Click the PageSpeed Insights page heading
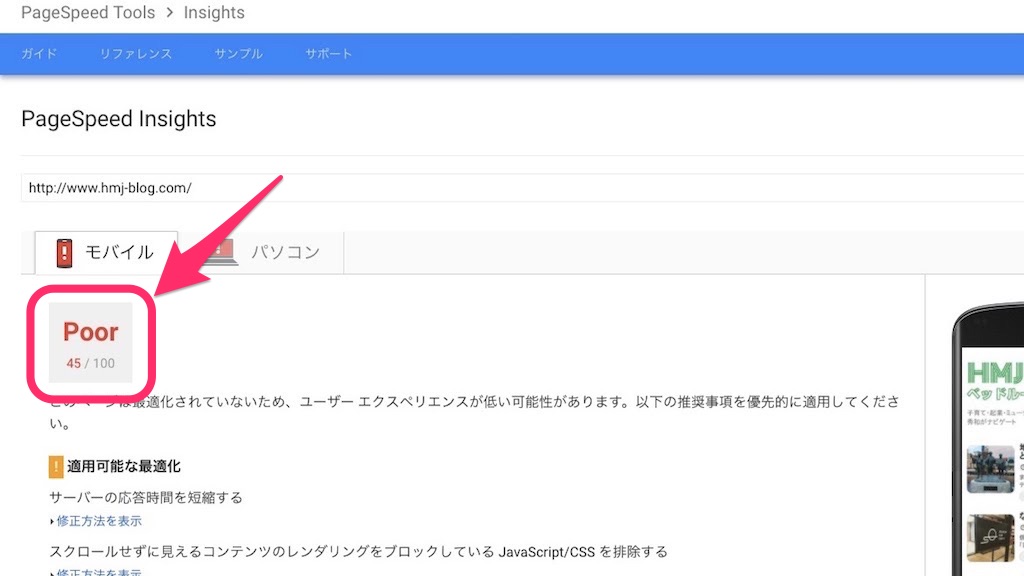The image size is (1024, 576). pyautogui.click(x=119, y=119)
